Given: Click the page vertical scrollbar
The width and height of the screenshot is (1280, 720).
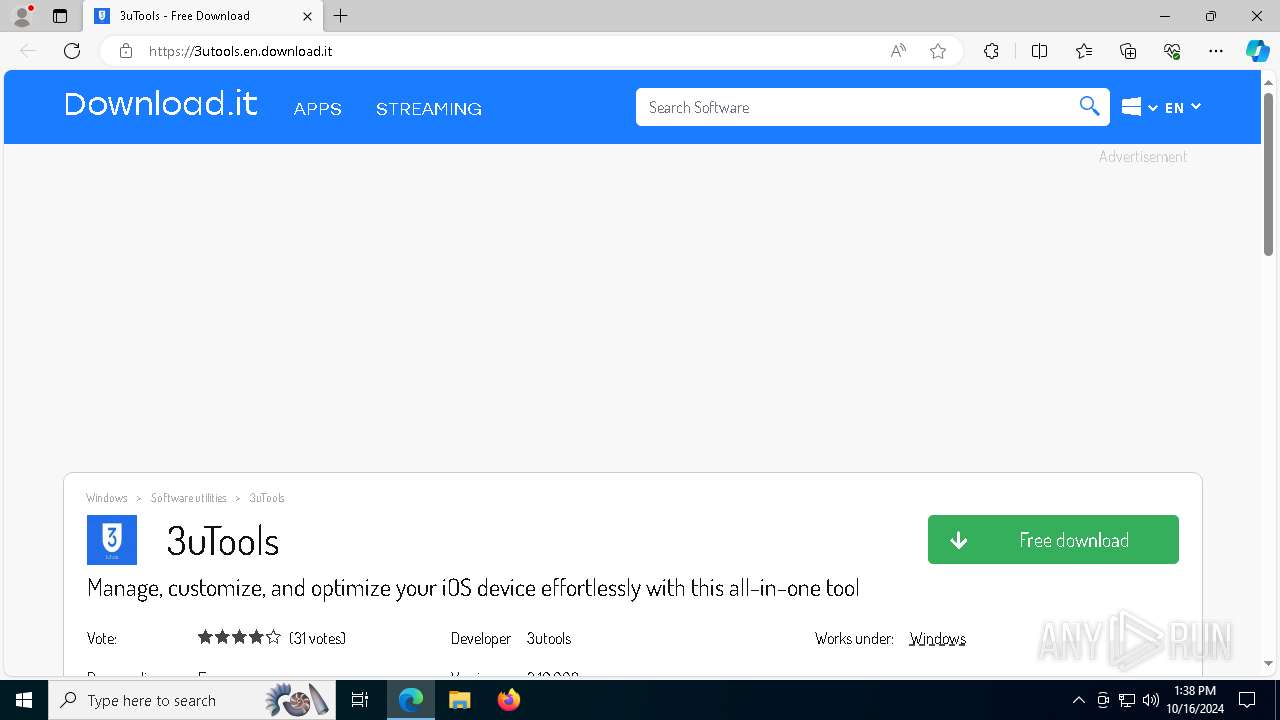Looking at the screenshot, I should coord(1268,175).
